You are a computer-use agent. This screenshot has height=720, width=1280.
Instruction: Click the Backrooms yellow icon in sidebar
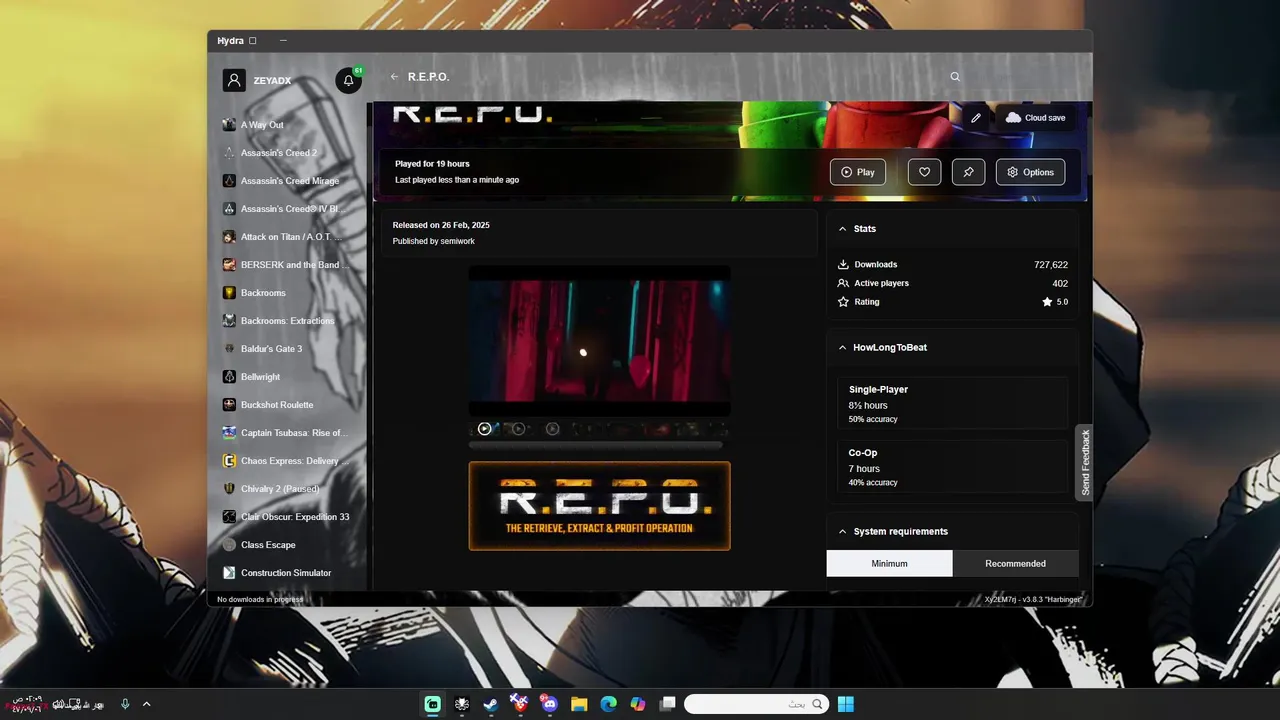point(229,293)
